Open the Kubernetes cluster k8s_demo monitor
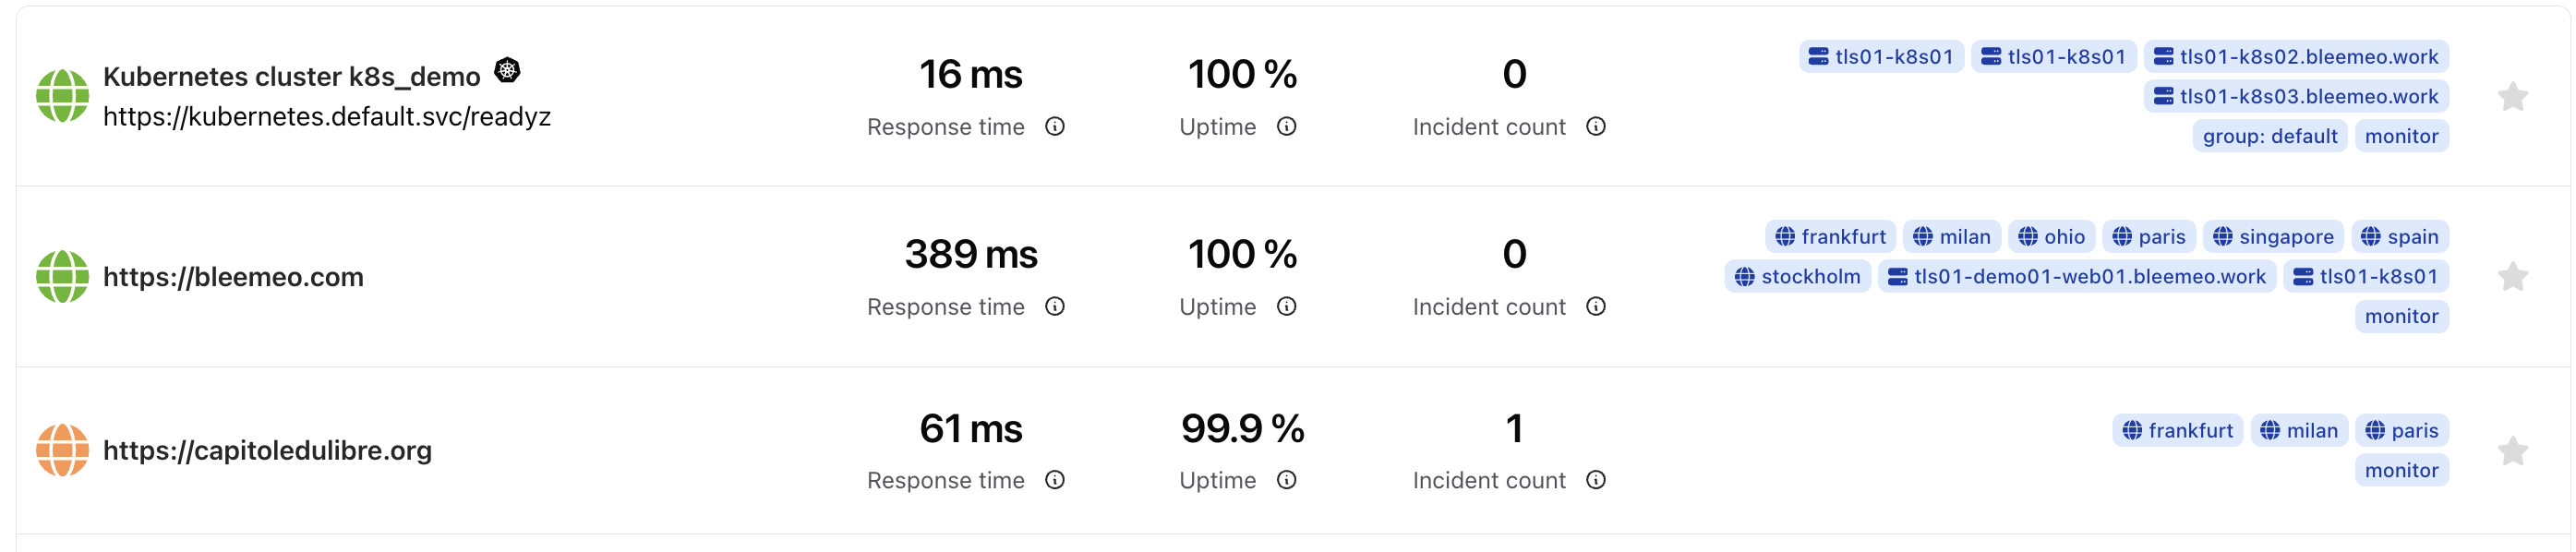2576x552 pixels. [291, 77]
